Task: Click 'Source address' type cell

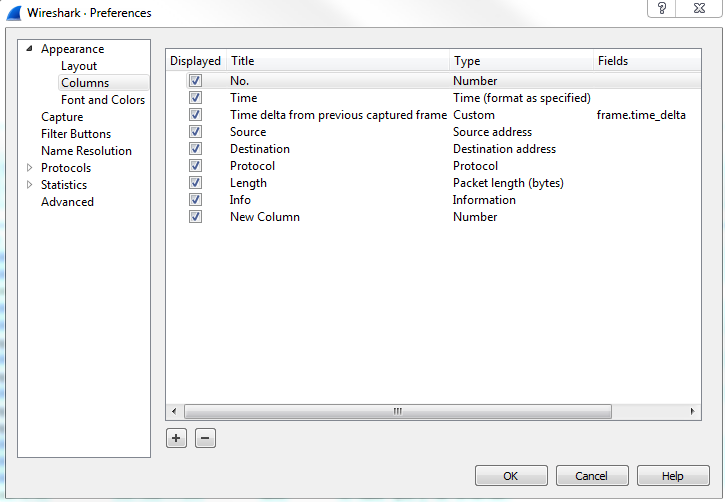Action: pos(492,132)
